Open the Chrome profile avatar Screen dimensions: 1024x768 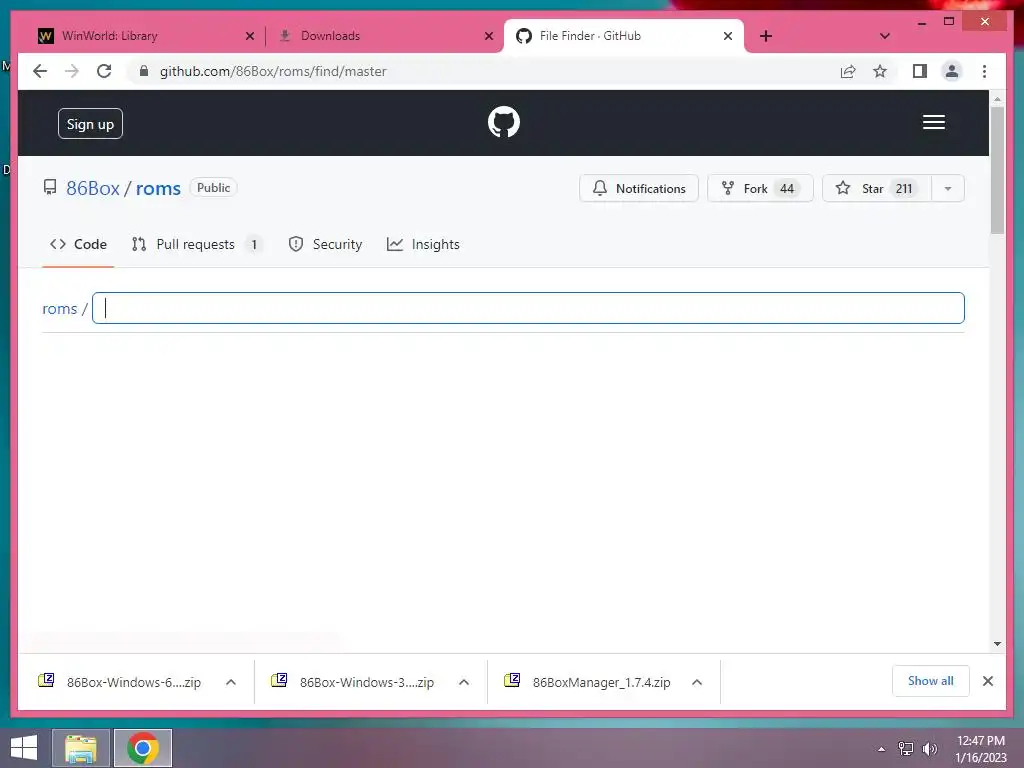[952, 71]
